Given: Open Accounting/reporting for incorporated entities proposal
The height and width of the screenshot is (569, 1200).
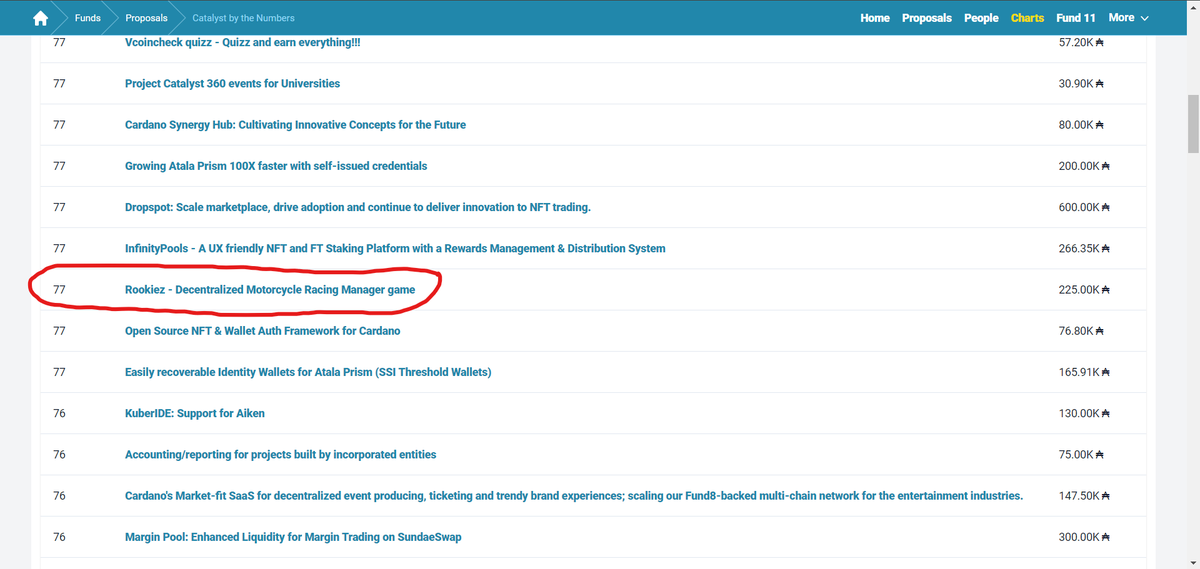Looking at the screenshot, I should (281, 454).
